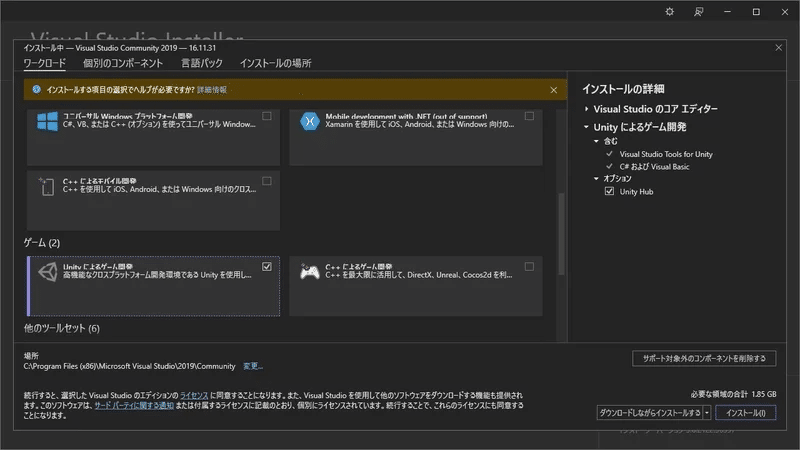This screenshot has width=800, height=450.
Task: Uncheck Unity game development workload
Action: click(x=266, y=266)
